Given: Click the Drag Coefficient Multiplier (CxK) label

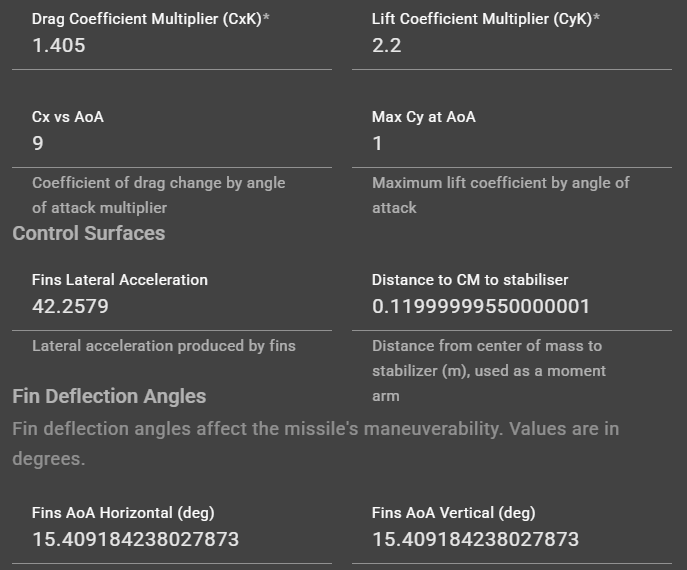Looking at the screenshot, I should tap(145, 19).
